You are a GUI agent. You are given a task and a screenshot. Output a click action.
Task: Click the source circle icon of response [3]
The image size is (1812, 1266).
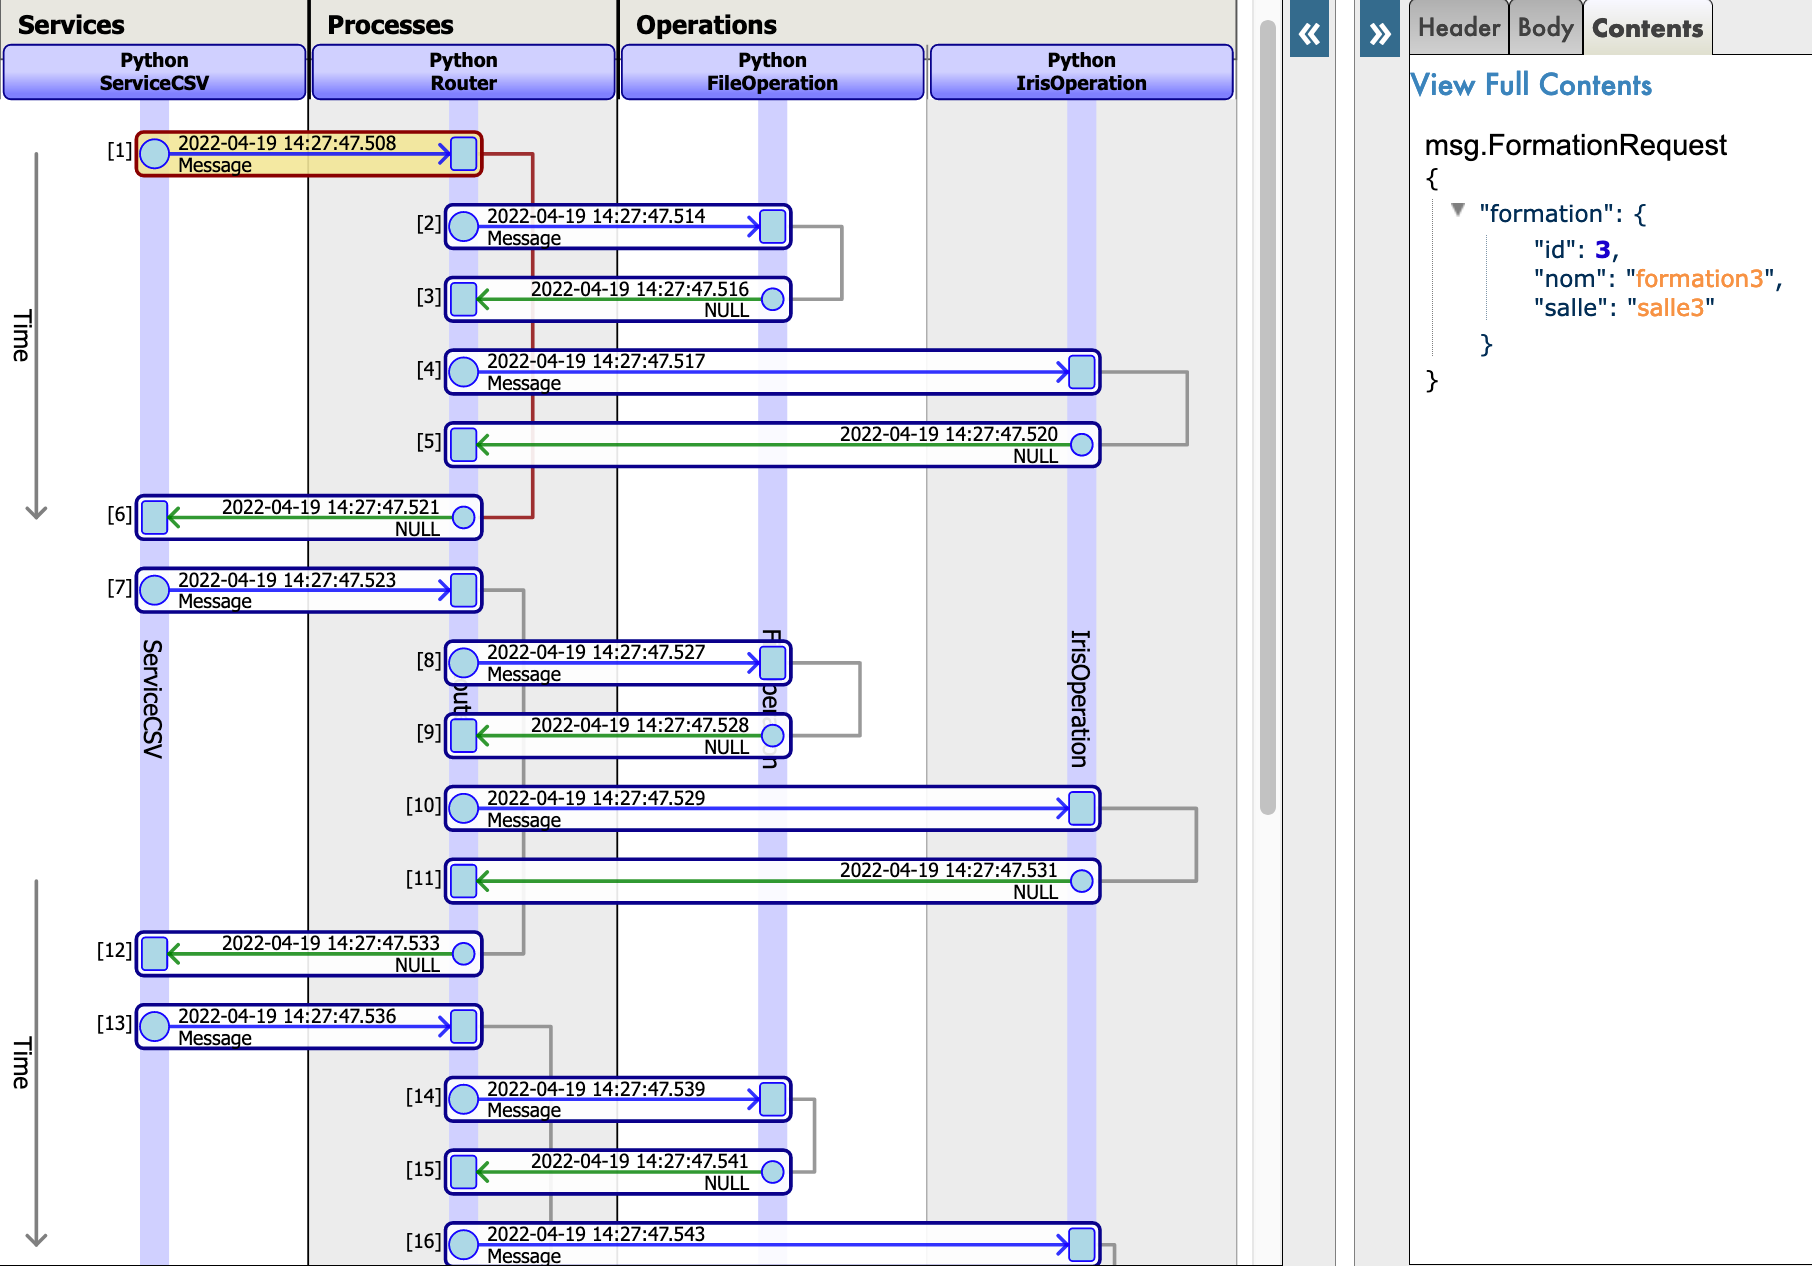coord(773,299)
